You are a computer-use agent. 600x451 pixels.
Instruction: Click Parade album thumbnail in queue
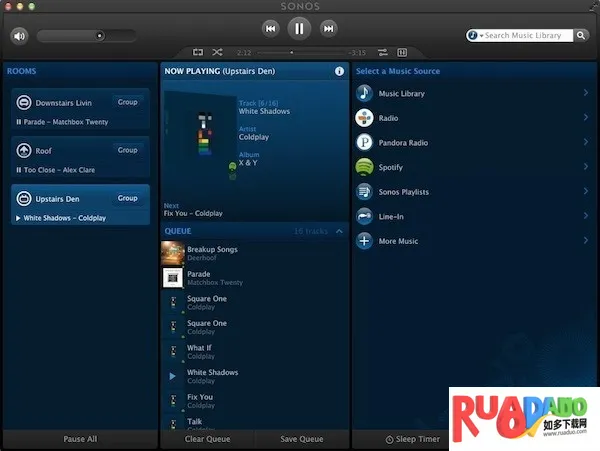(x=173, y=278)
